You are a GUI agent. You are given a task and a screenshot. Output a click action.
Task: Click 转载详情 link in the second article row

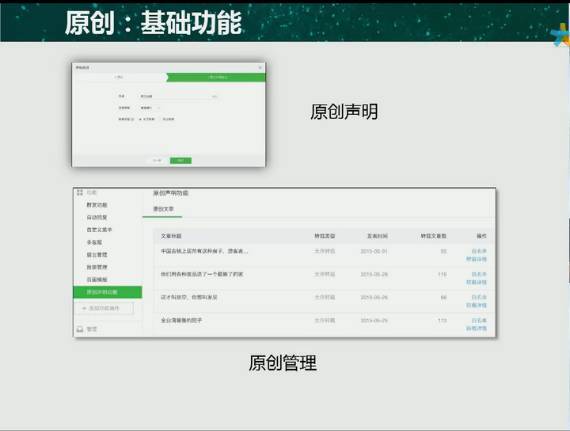(477, 282)
